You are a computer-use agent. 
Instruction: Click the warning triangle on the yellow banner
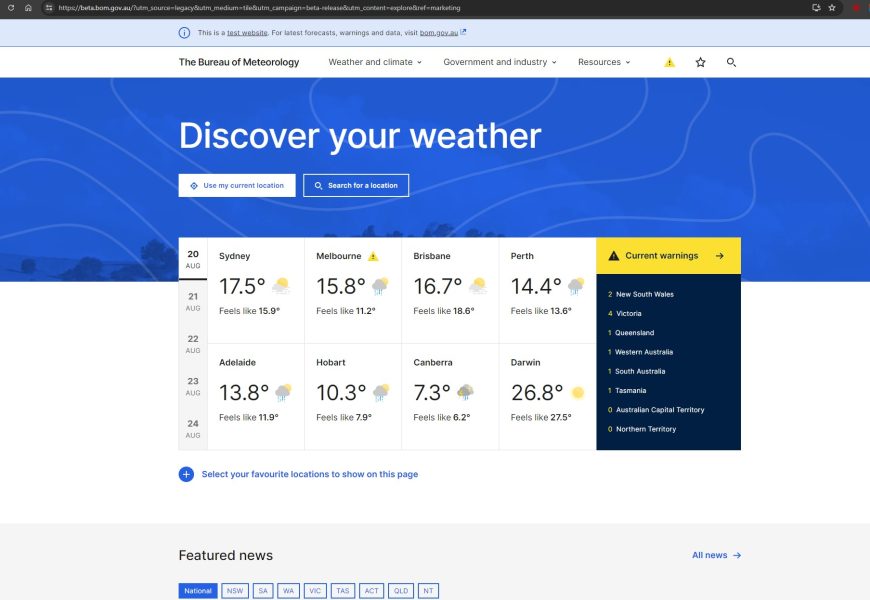(x=613, y=255)
